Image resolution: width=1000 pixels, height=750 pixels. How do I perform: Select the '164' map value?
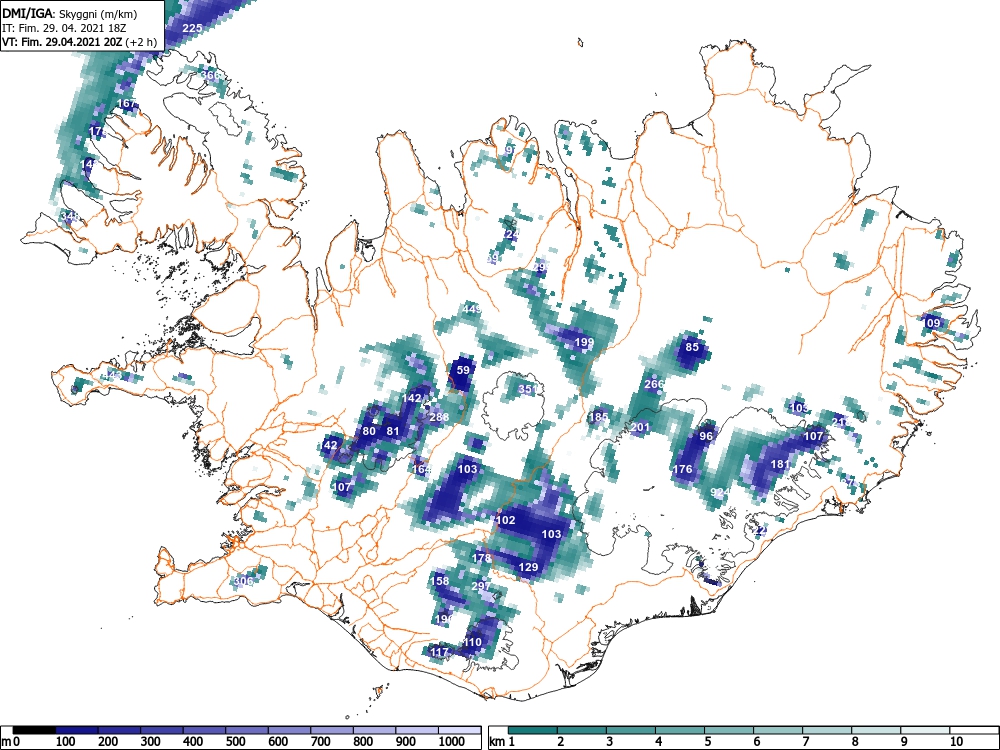tap(421, 469)
